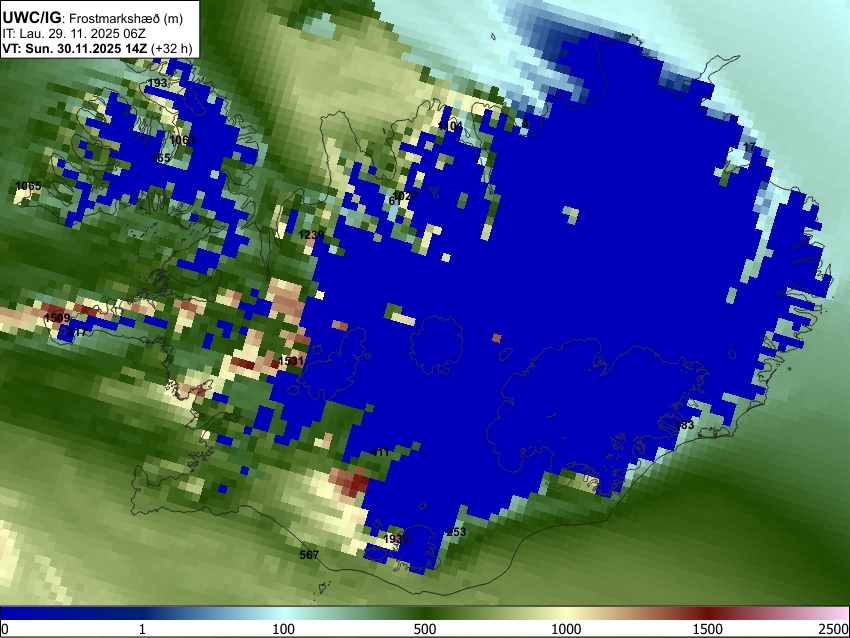Click the map value label '1104'
Screen dimensions: 850x638
pyautogui.click(x=450, y=126)
